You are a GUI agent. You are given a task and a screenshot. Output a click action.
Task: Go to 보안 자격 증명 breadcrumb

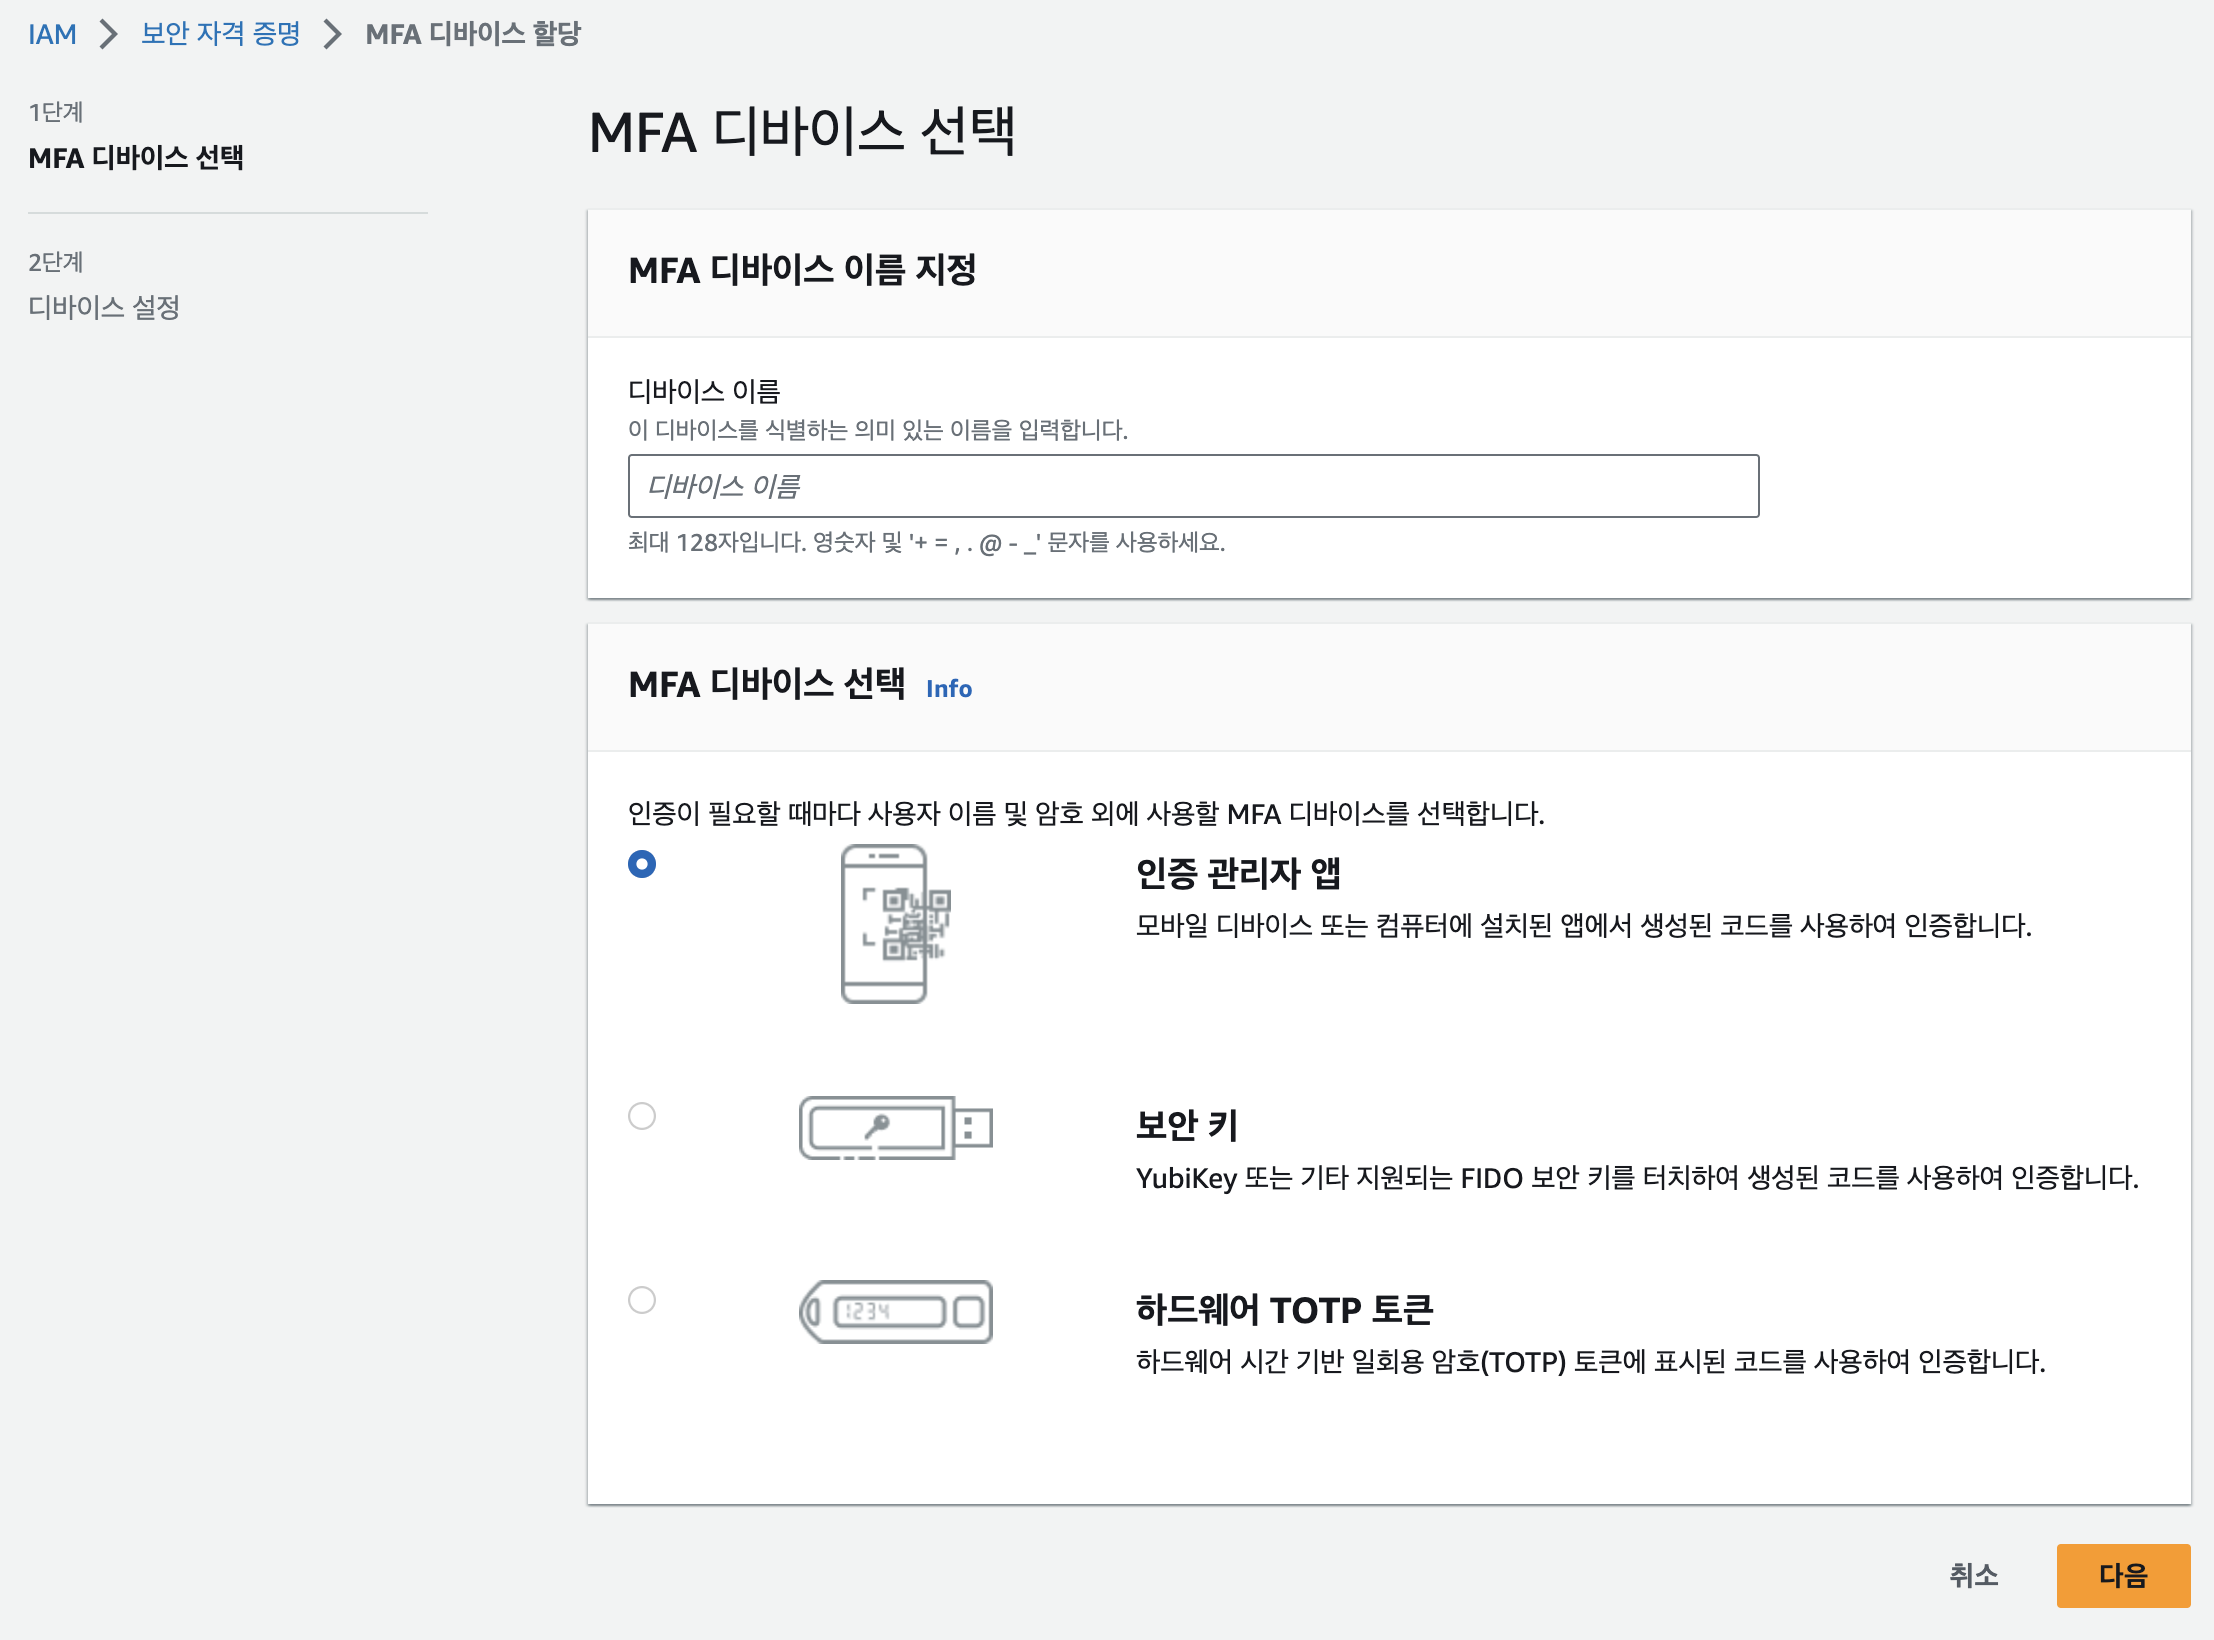point(220,34)
